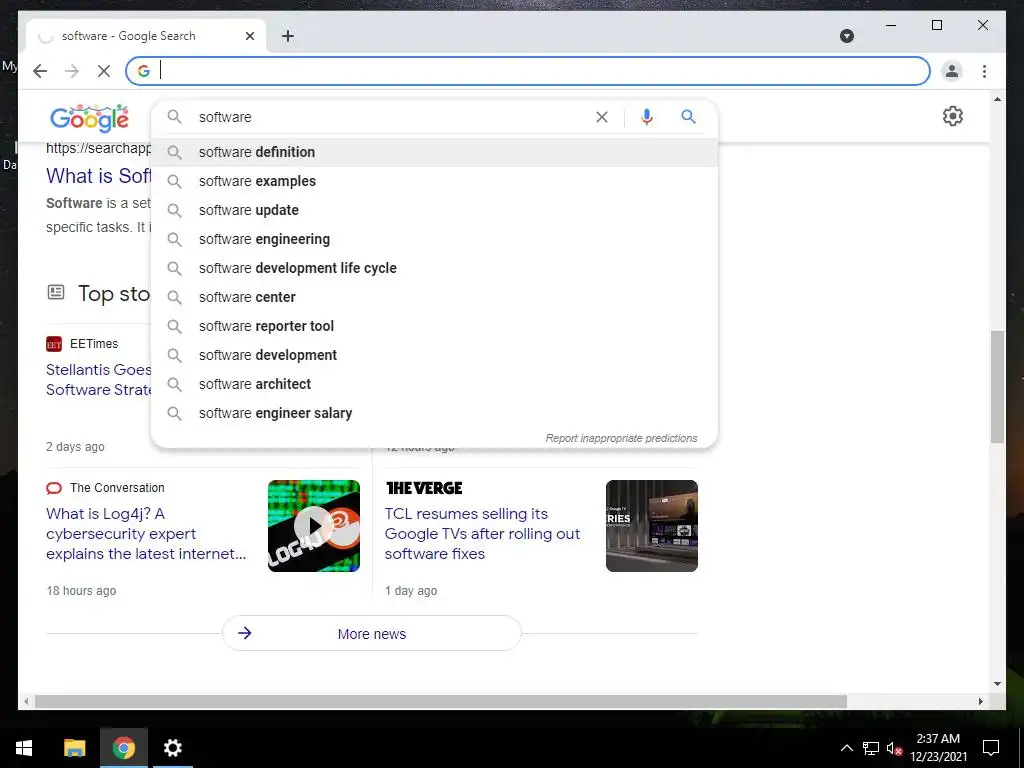Viewport: 1024px width, 768px height.
Task: Submit search with blue magnifier icon
Action: pyautogui.click(x=688, y=117)
